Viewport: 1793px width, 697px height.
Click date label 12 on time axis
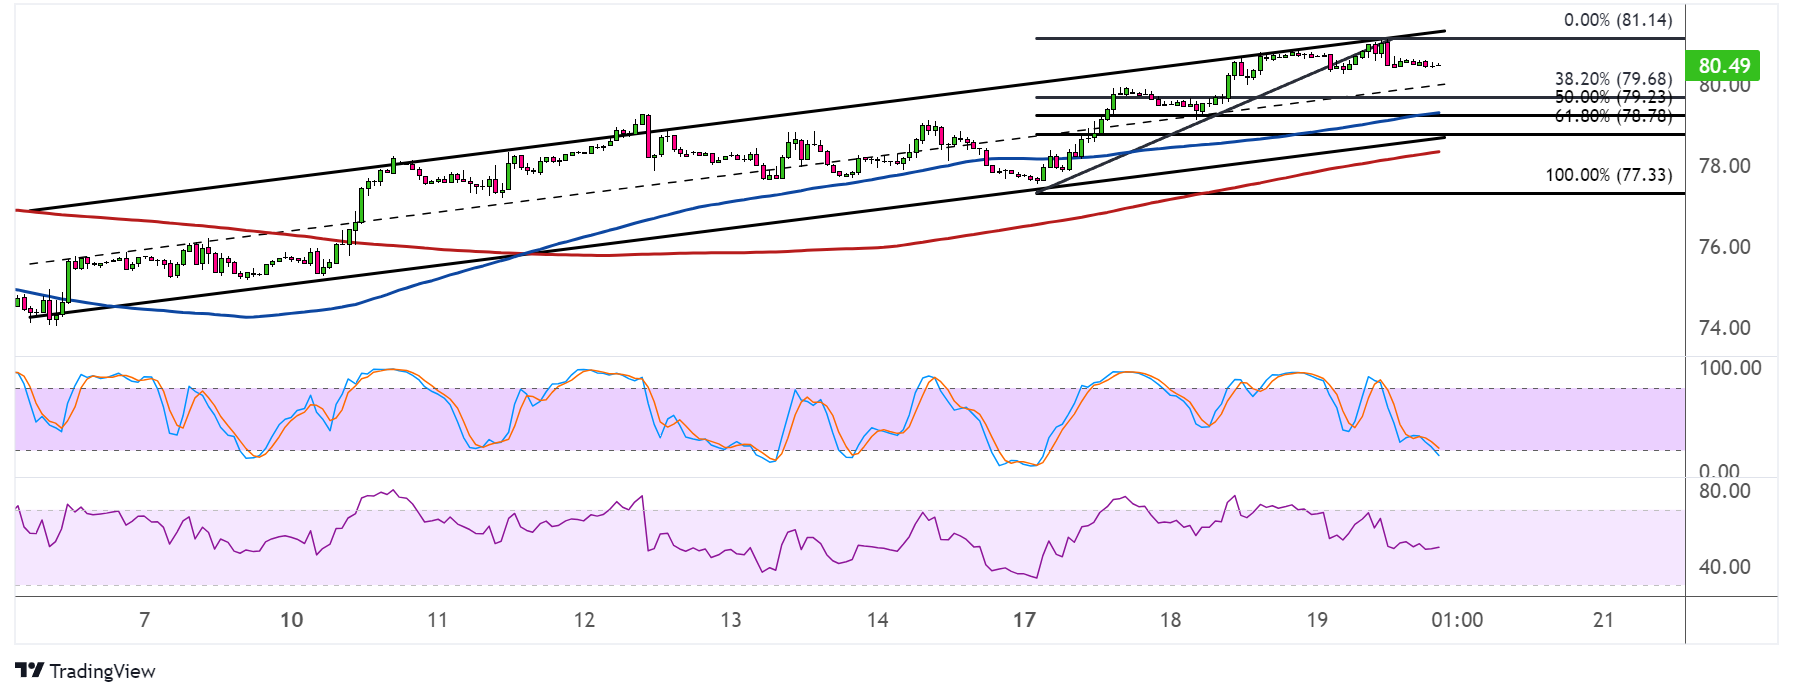pos(584,620)
